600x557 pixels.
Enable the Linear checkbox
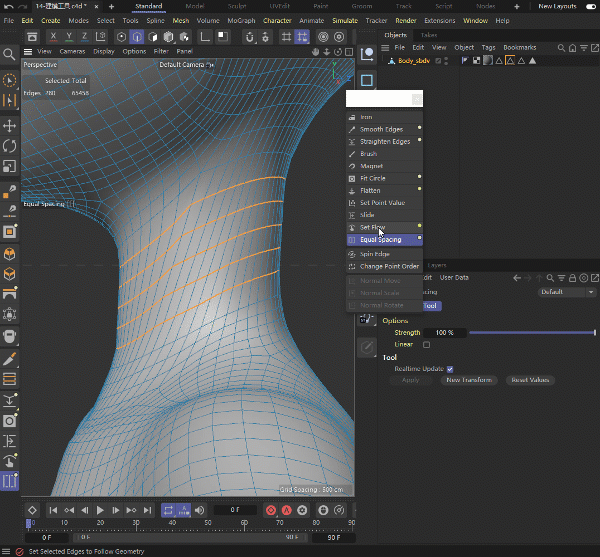[x=427, y=344]
